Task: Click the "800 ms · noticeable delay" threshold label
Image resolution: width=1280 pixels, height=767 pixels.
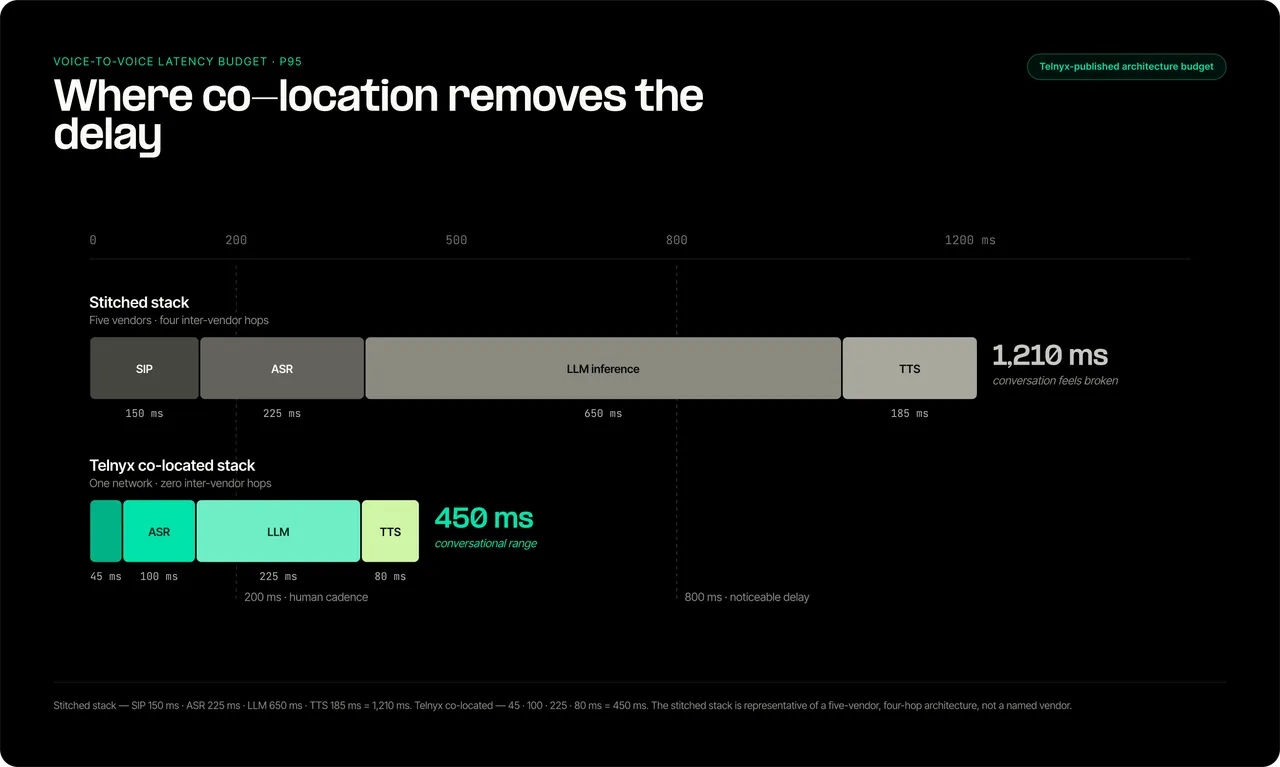Action: click(x=747, y=597)
